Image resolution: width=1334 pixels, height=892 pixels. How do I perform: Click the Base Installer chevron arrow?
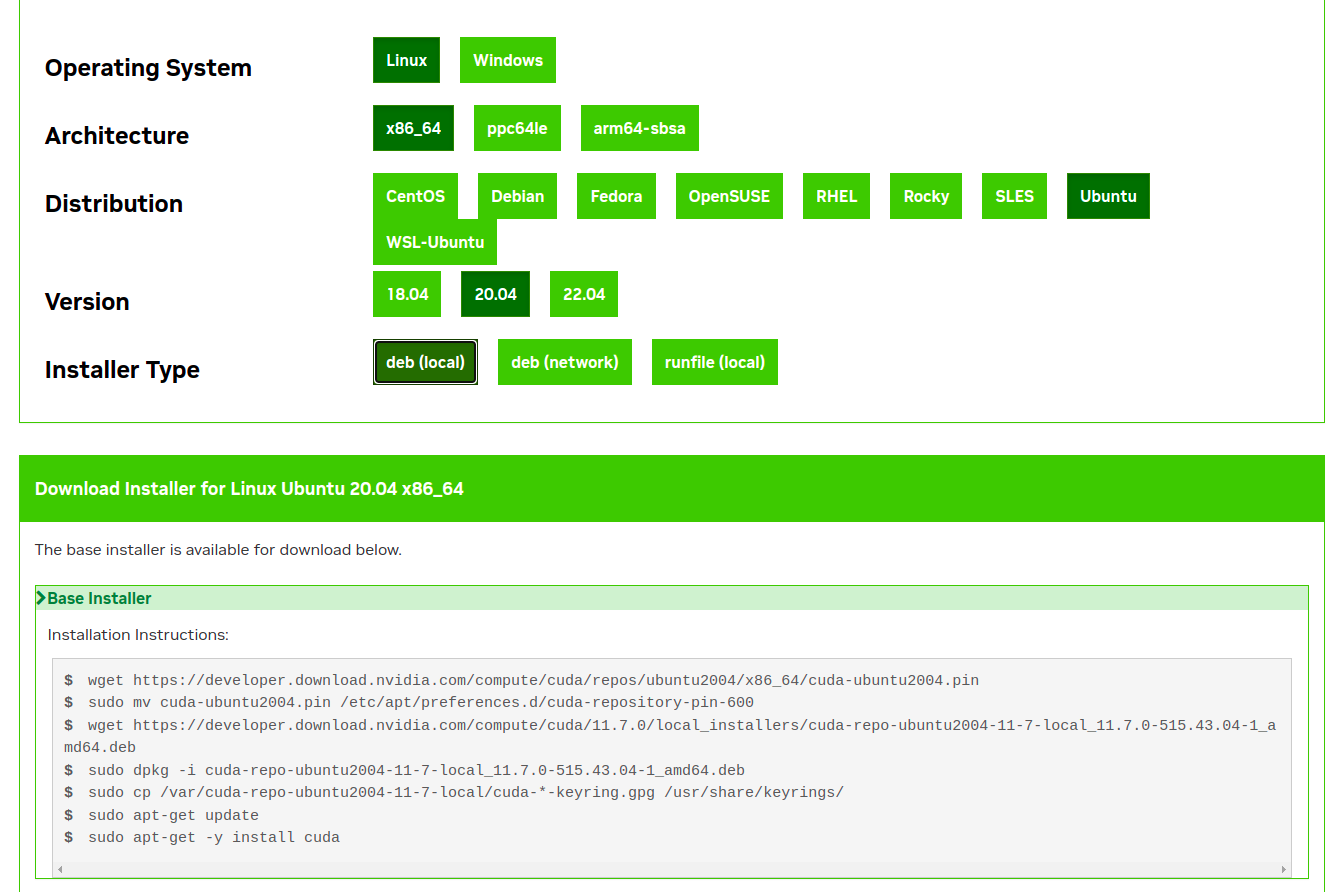(41, 598)
